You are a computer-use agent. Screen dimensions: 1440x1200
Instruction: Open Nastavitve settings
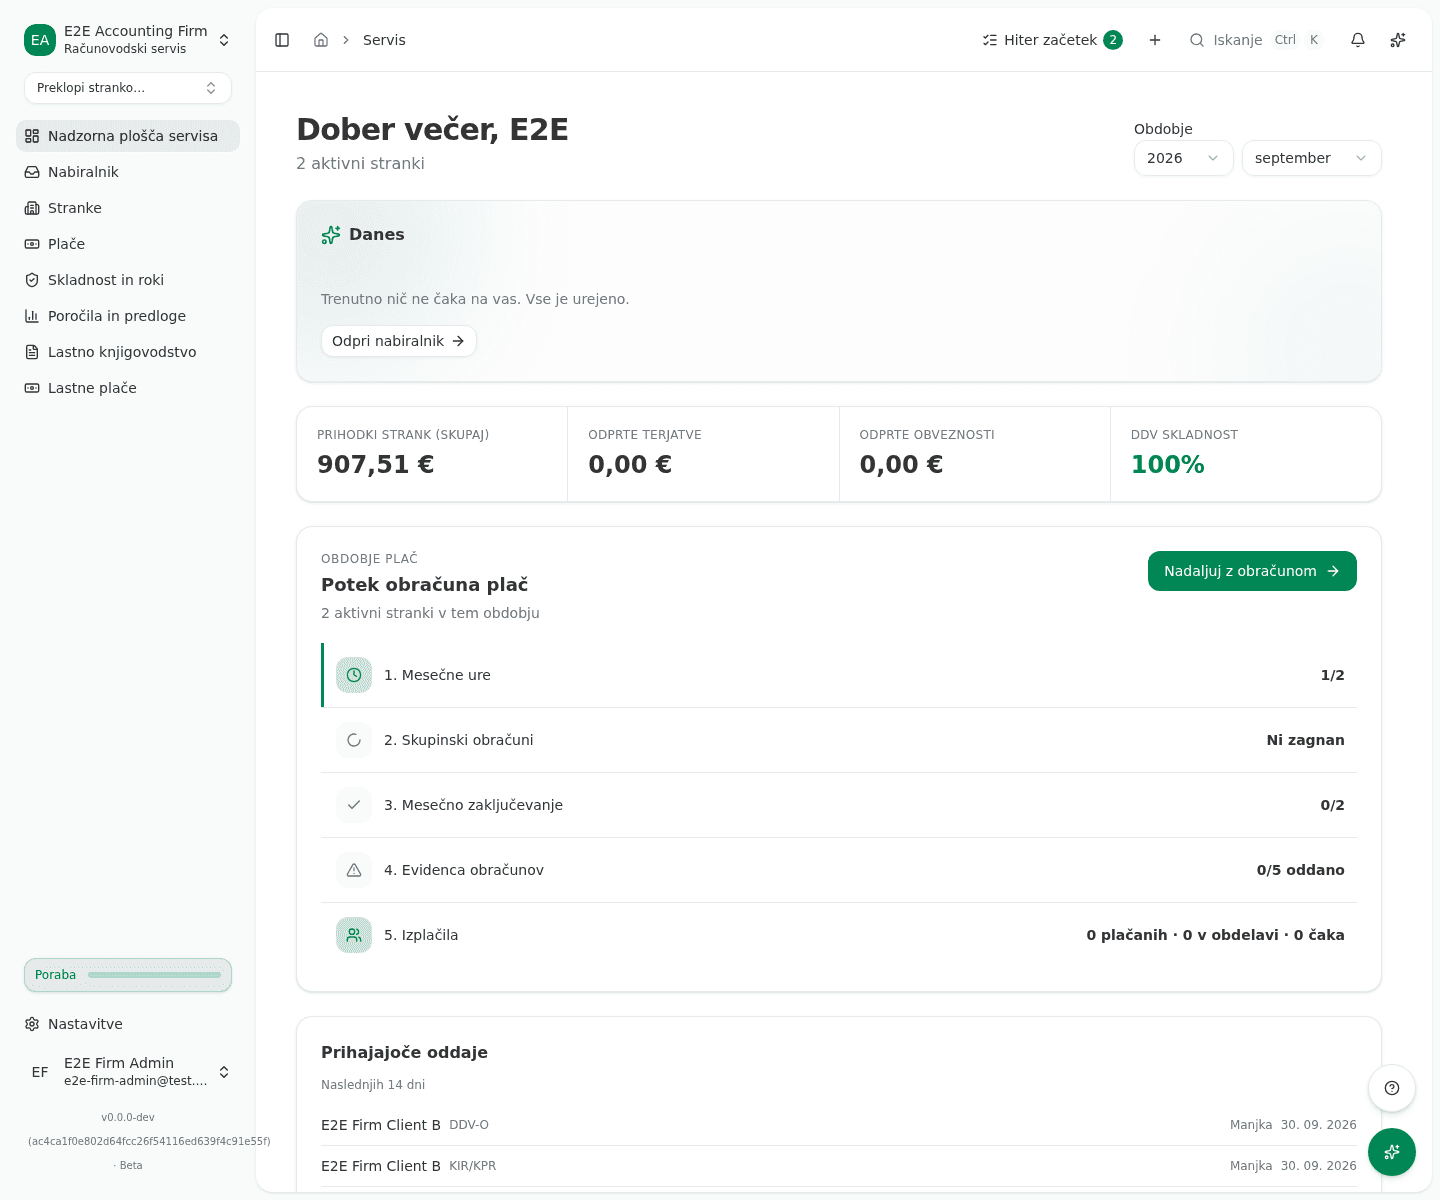coord(128,1024)
